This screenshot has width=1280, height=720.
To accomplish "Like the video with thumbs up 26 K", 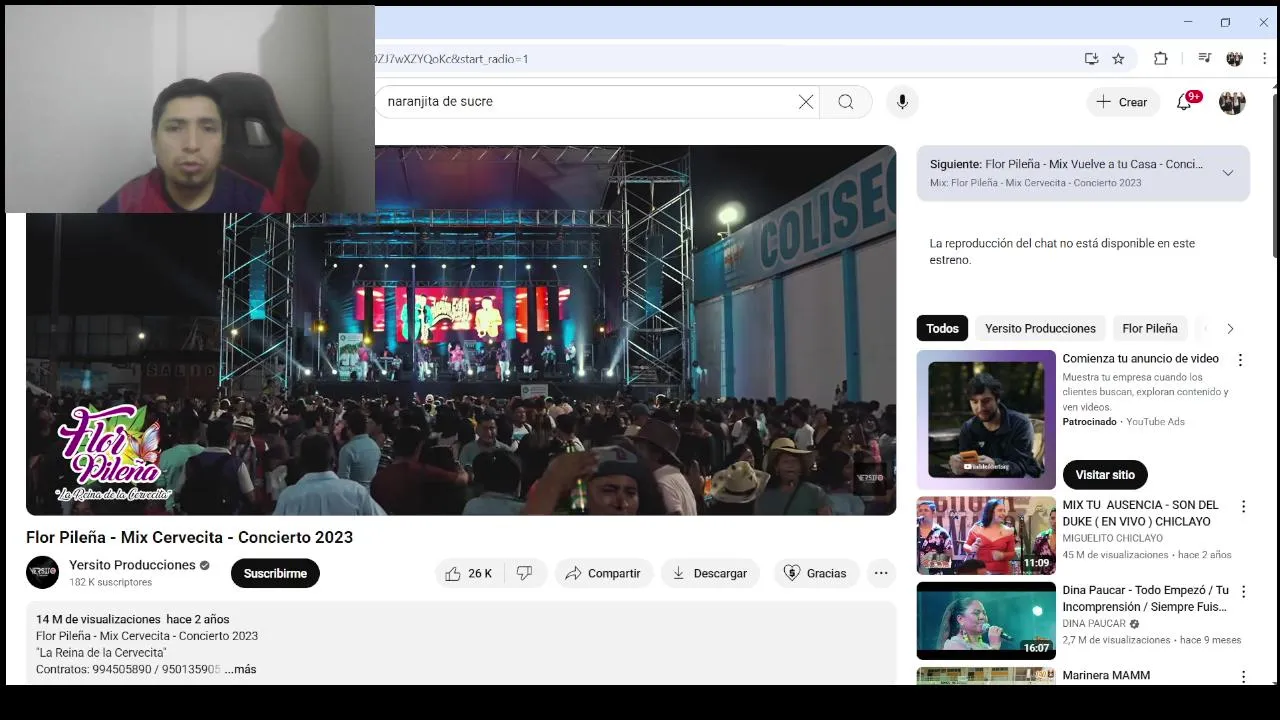I will (x=469, y=573).
